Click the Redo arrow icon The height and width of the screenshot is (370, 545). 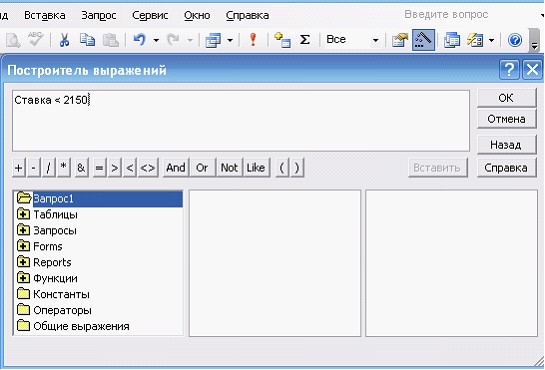(x=173, y=40)
